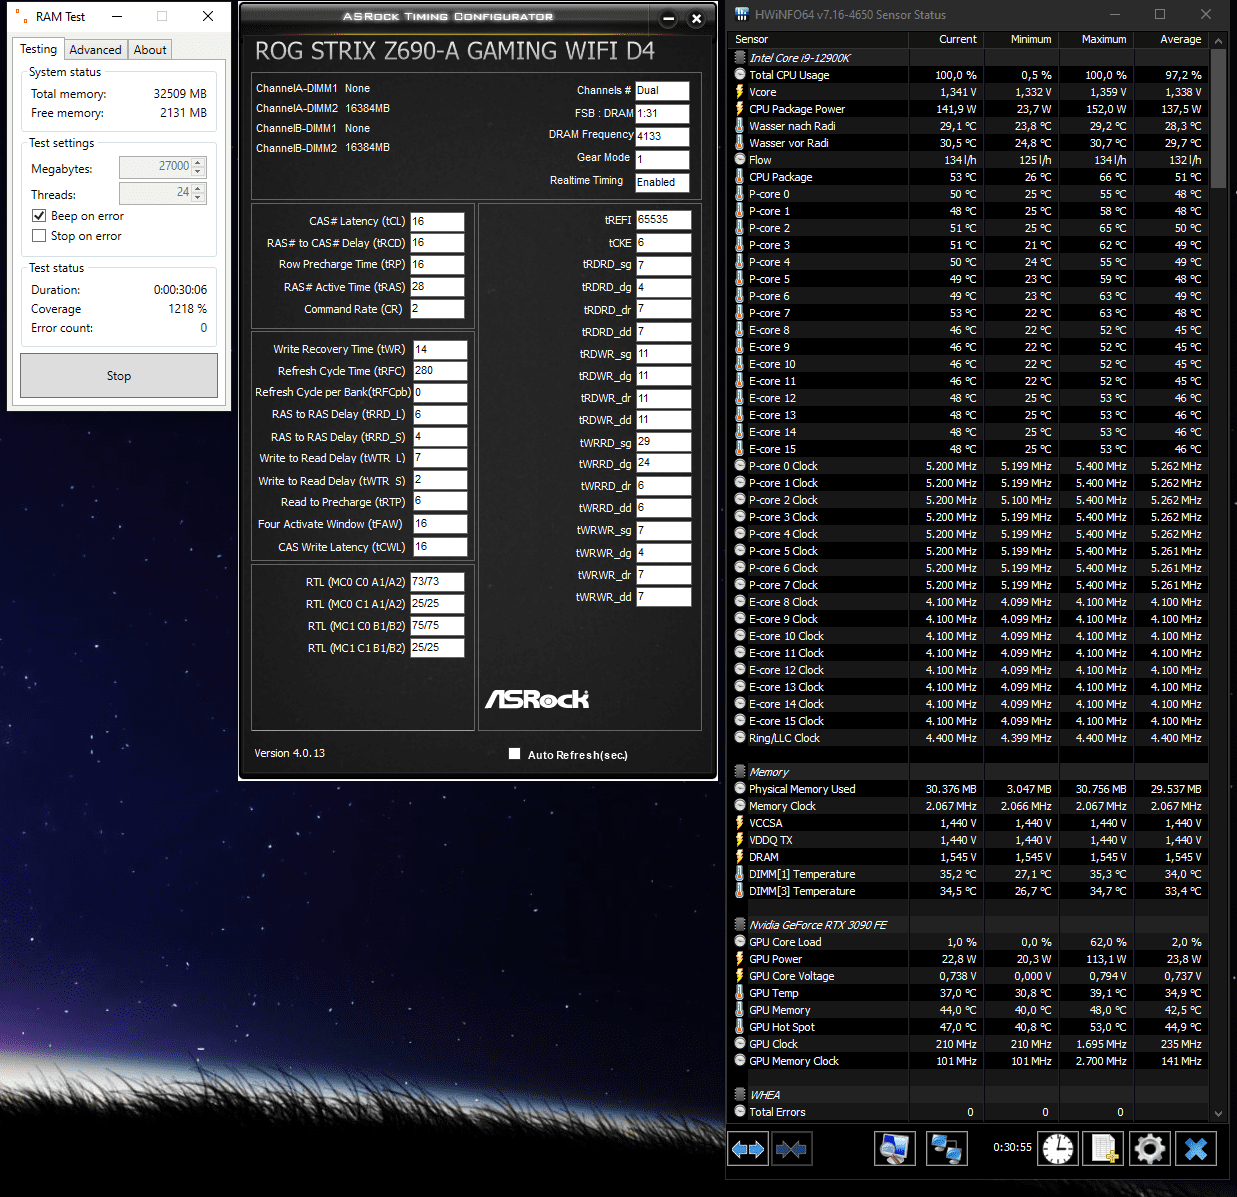Click the HWiNFO expand columns arrows icon
Image resolution: width=1237 pixels, height=1197 pixels.
click(x=748, y=1149)
